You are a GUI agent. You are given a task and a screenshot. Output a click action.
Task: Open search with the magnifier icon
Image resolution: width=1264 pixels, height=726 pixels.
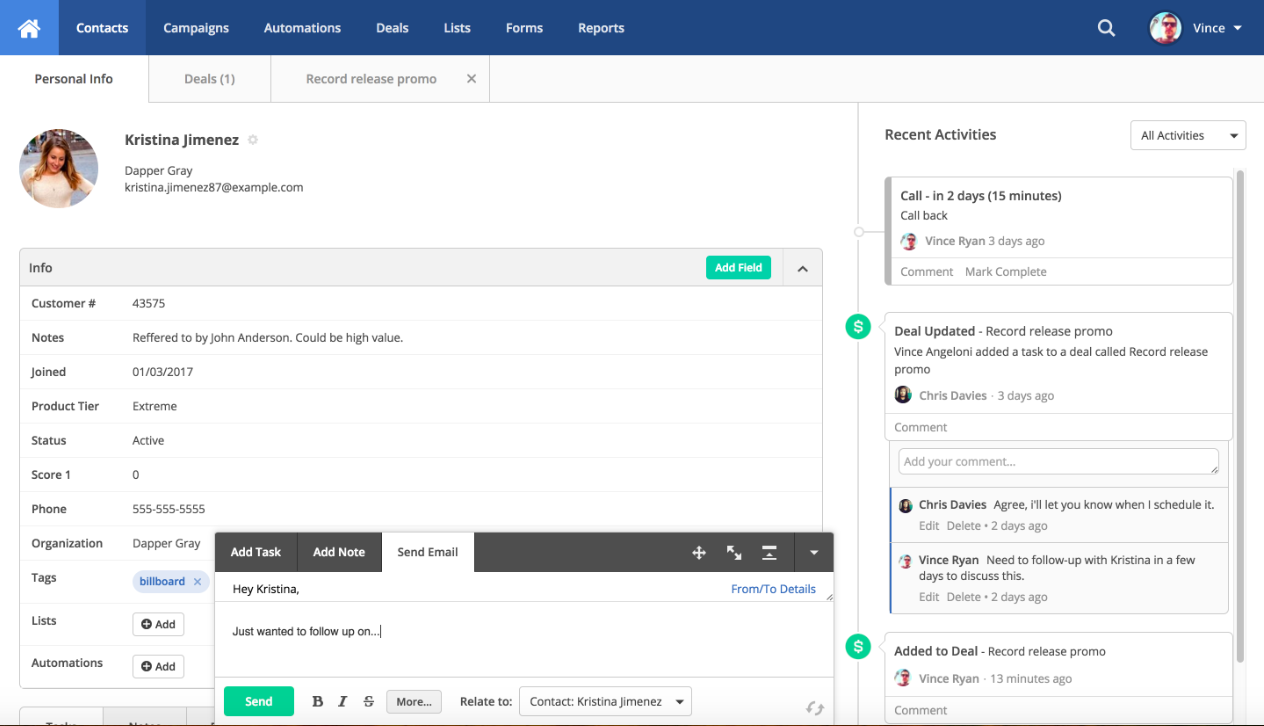point(1106,28)
